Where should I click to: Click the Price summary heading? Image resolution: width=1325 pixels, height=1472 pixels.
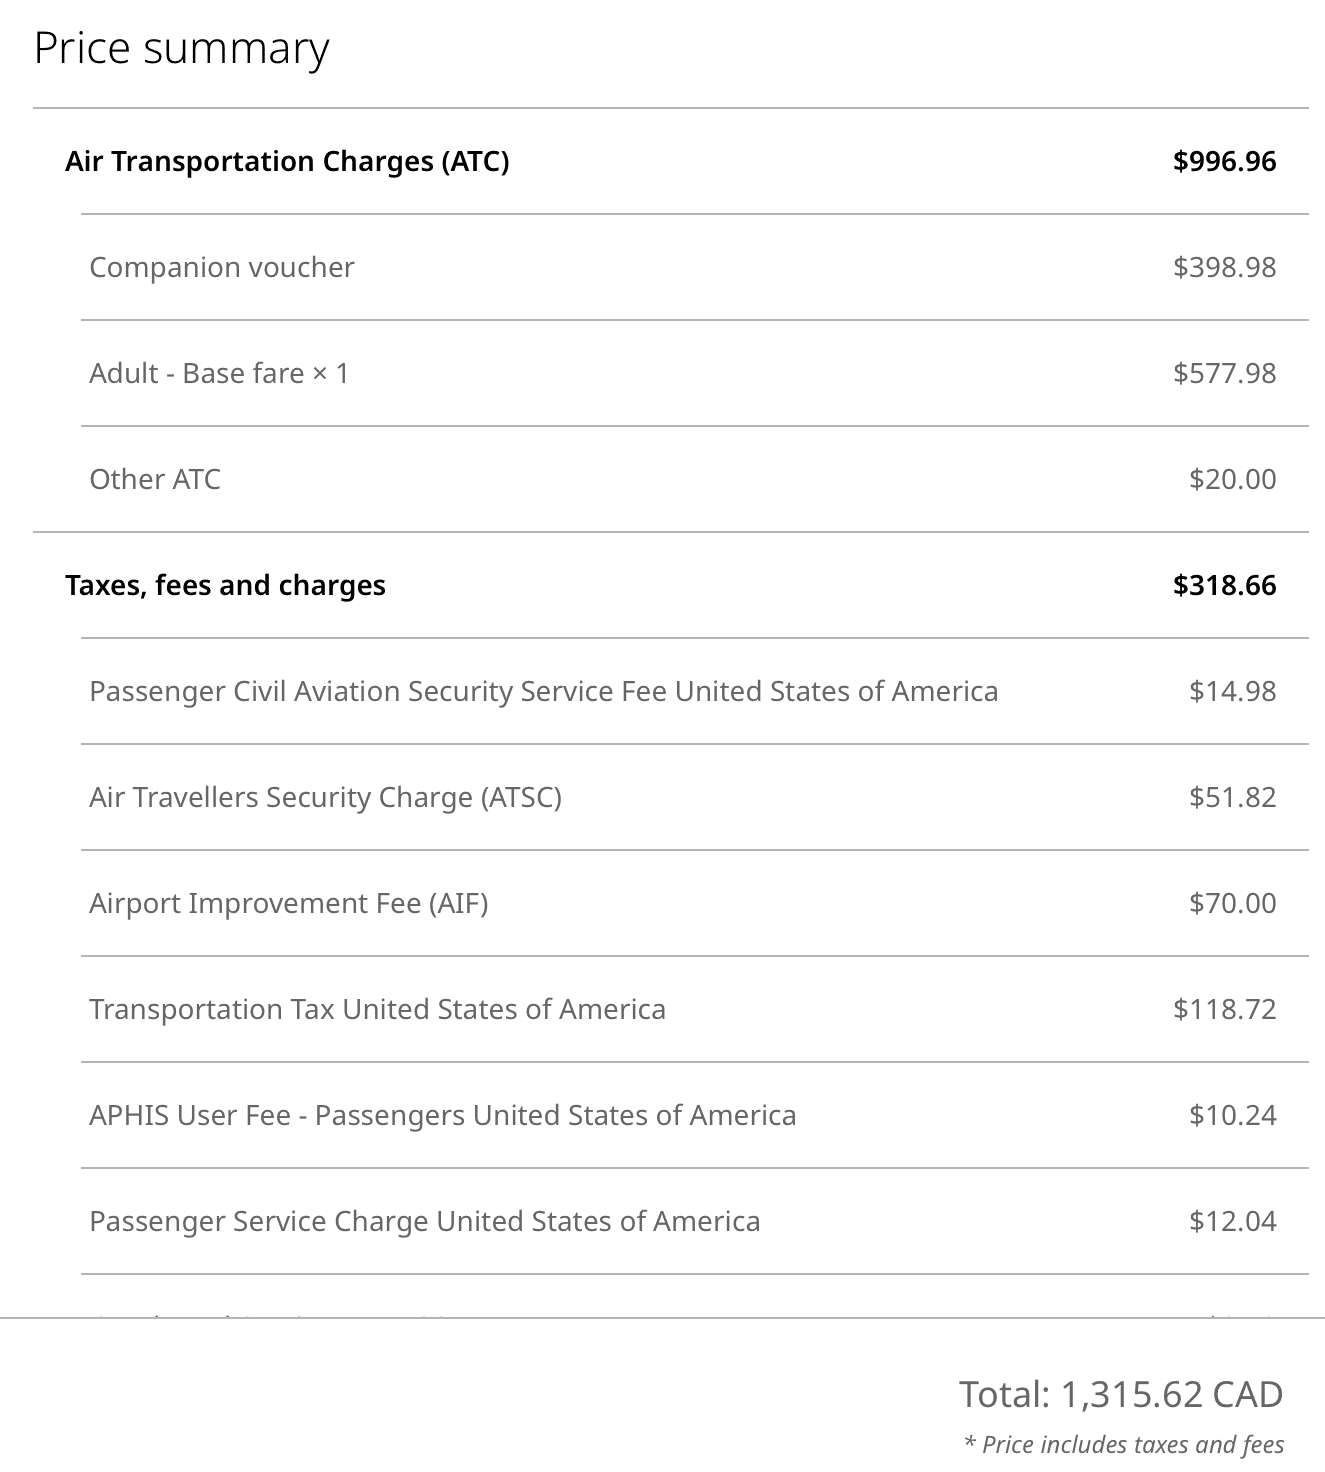point(181,48)
